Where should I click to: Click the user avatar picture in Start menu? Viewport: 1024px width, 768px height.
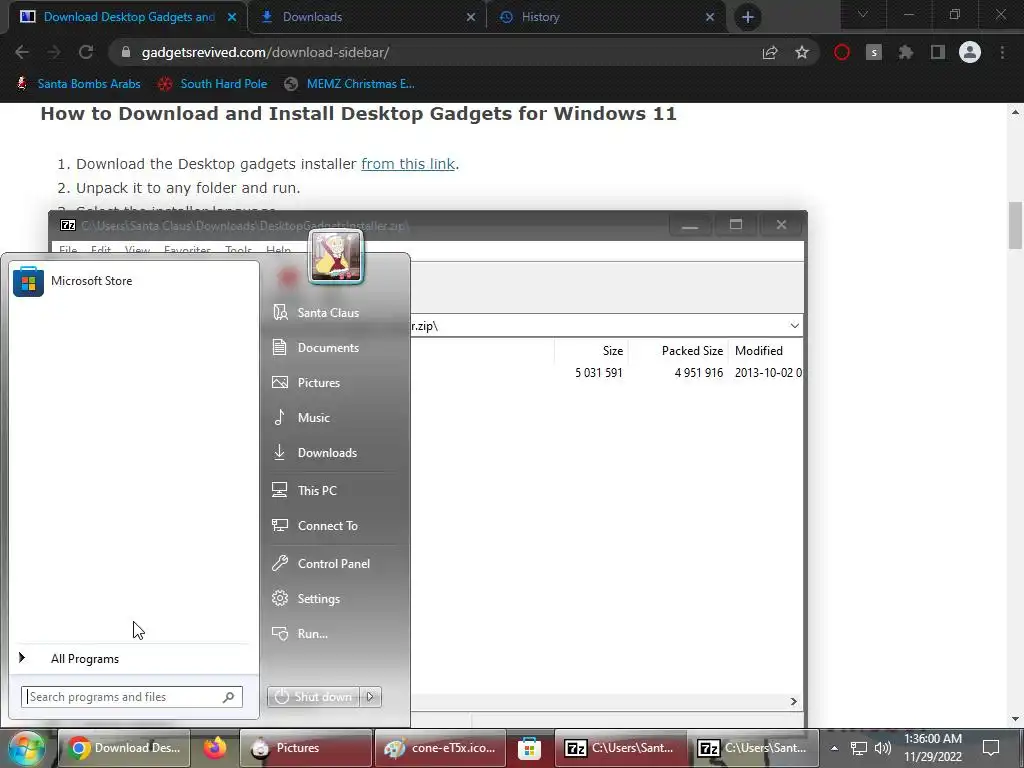click(336, 257)
